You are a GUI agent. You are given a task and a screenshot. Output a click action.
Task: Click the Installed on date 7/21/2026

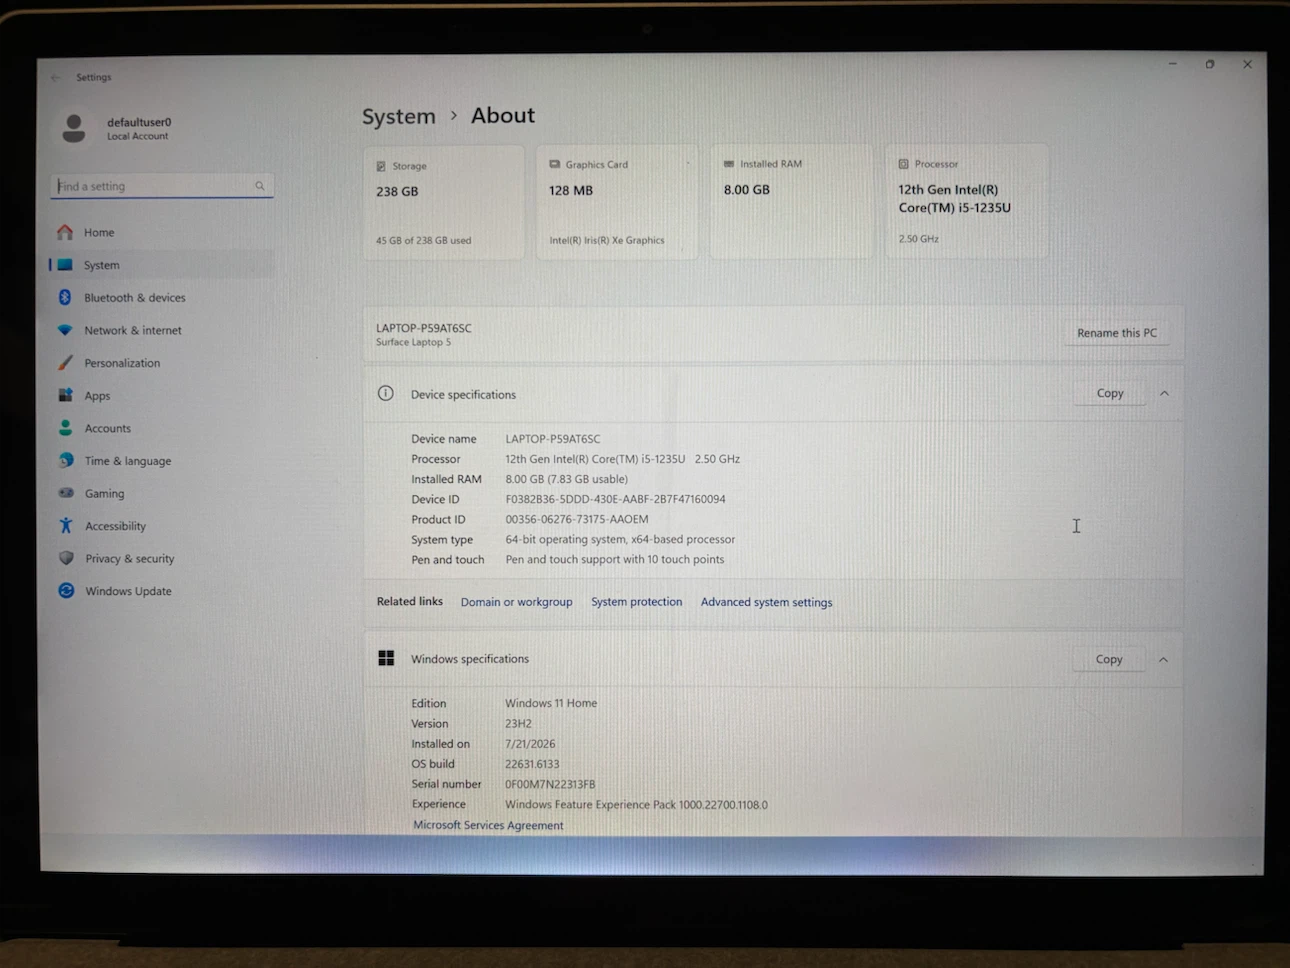pos(530,744)
